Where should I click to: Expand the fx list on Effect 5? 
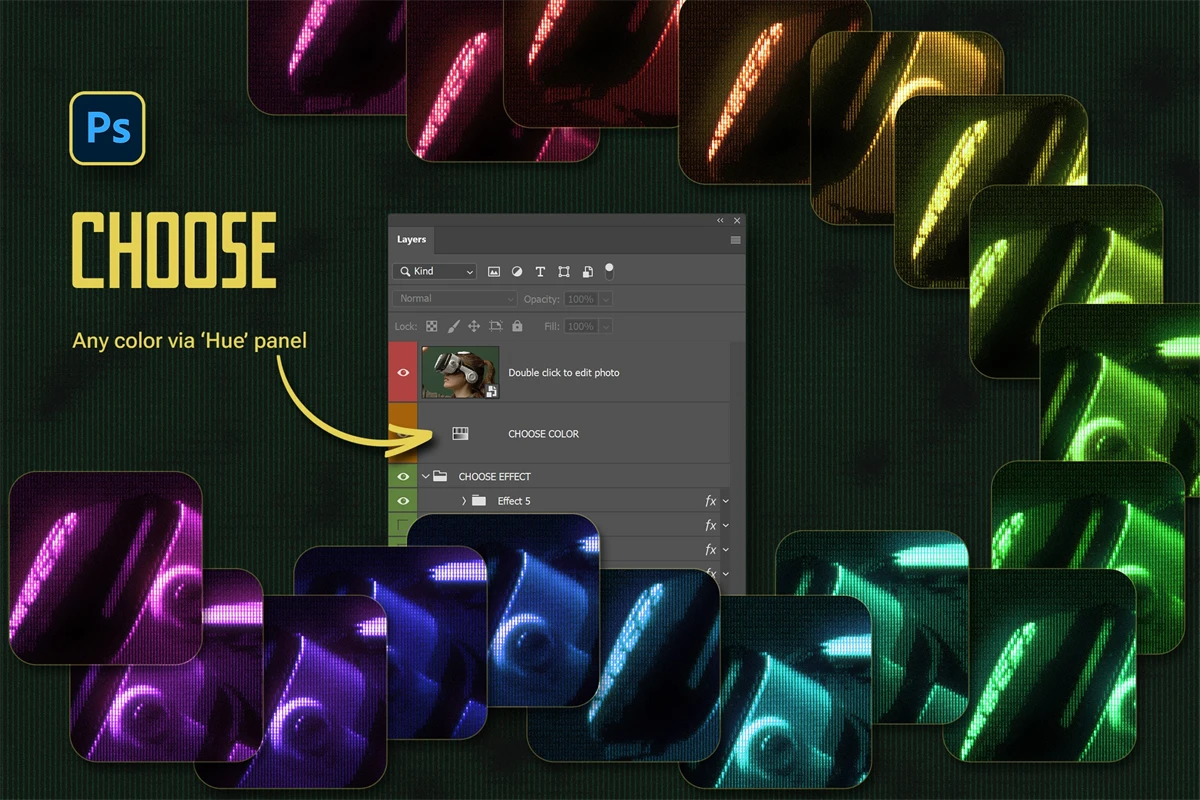coord(725,501)
